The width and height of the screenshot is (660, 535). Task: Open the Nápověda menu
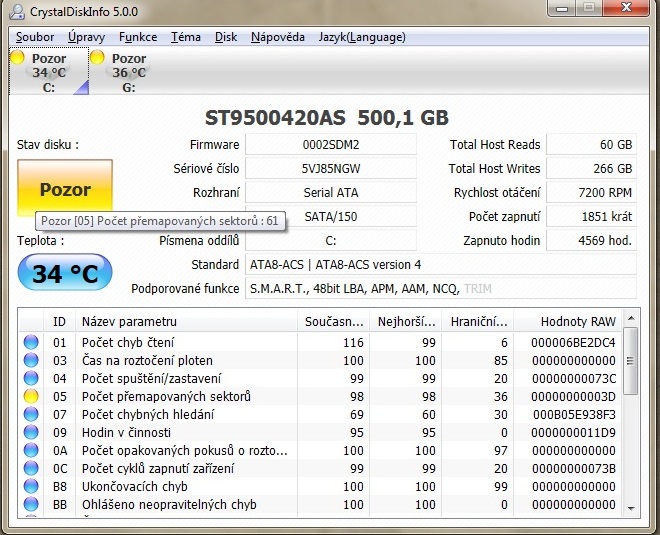click(278, 37)
